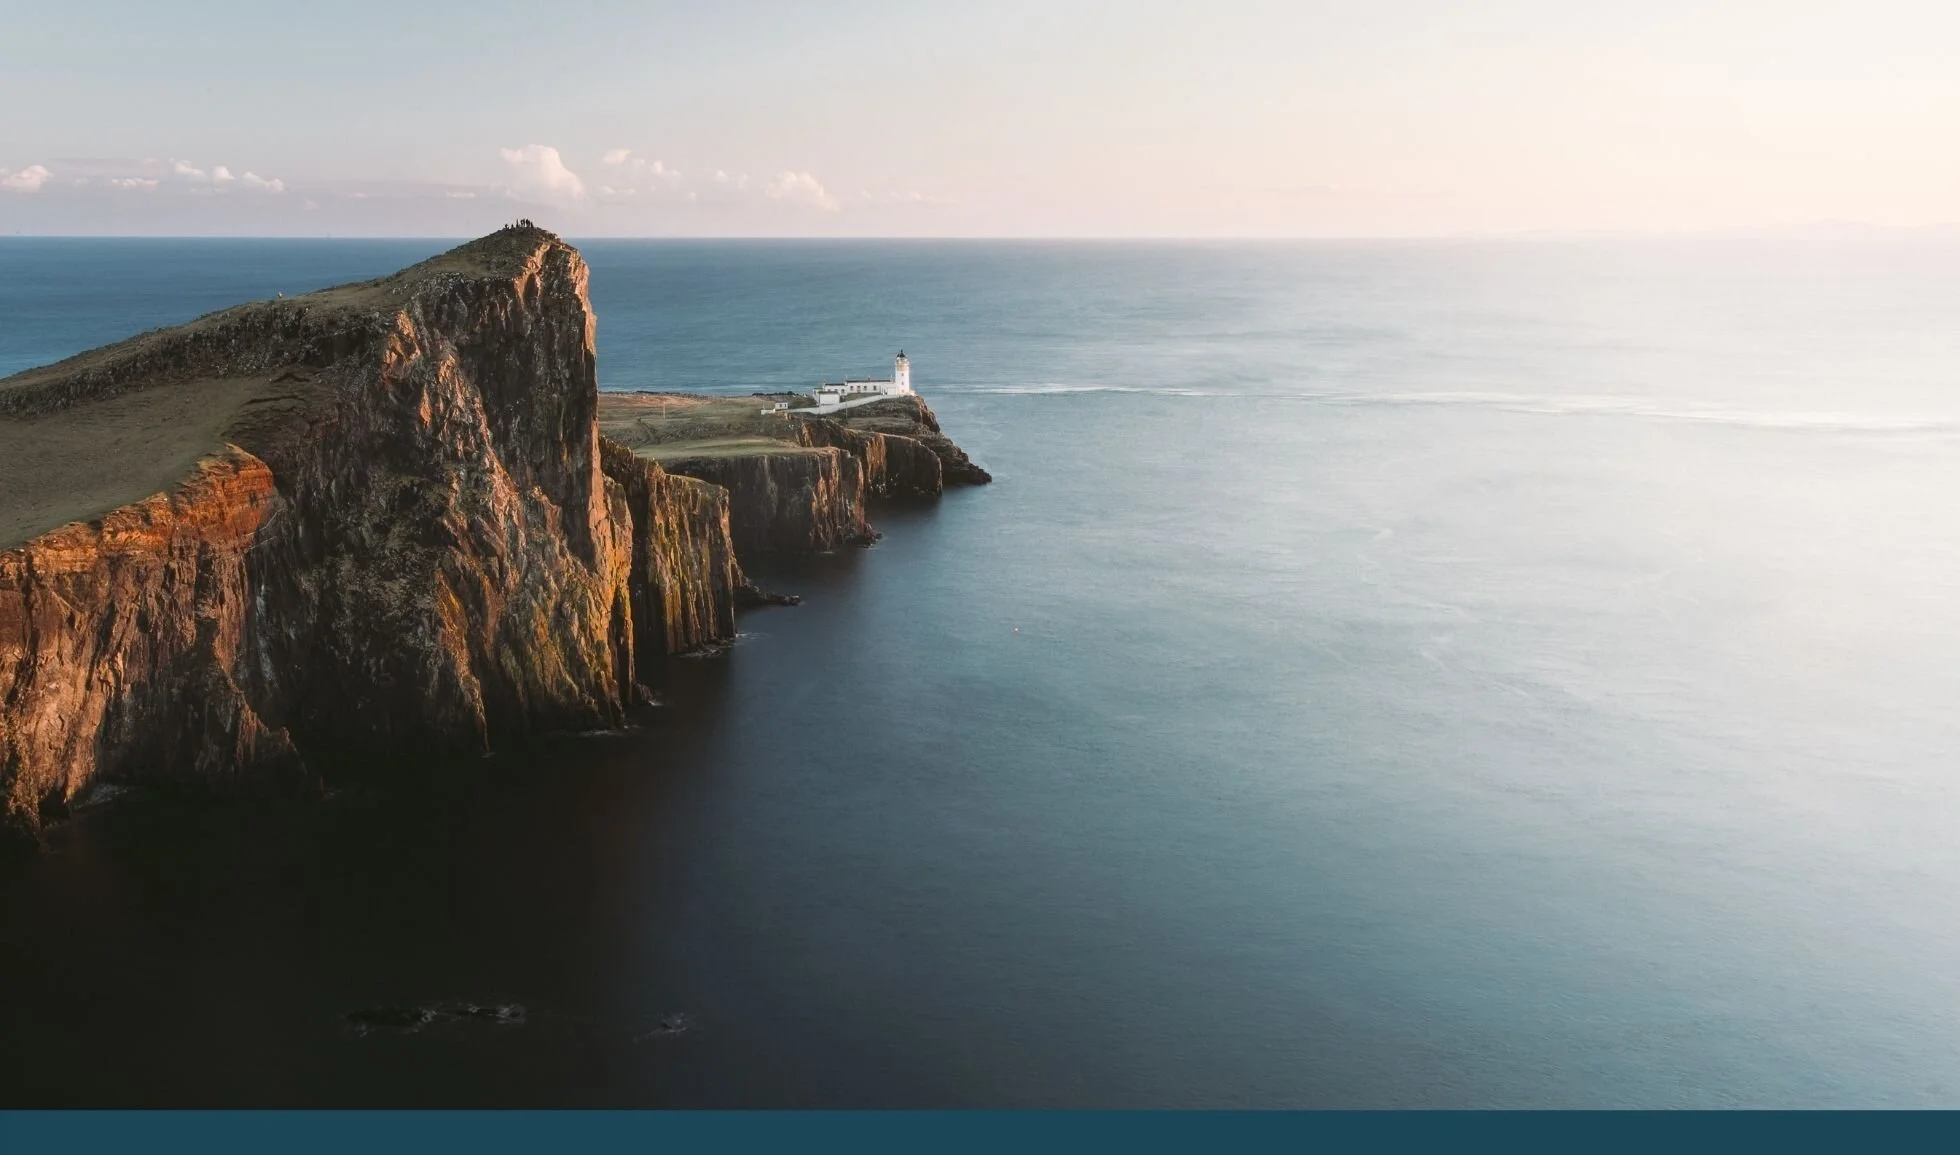Click the large puffy cloud above the cliff peak

point(541,170)
